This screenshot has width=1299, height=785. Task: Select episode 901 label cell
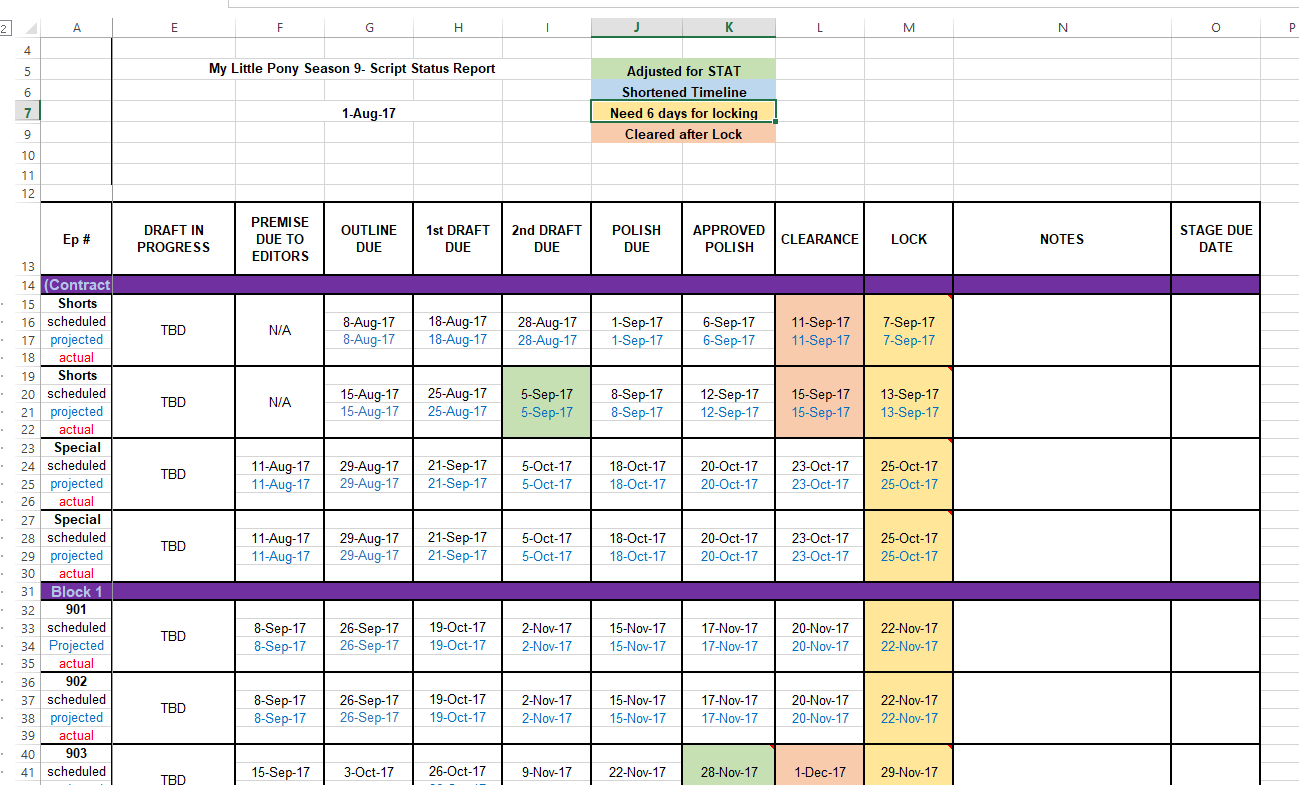tap(77, 610)
